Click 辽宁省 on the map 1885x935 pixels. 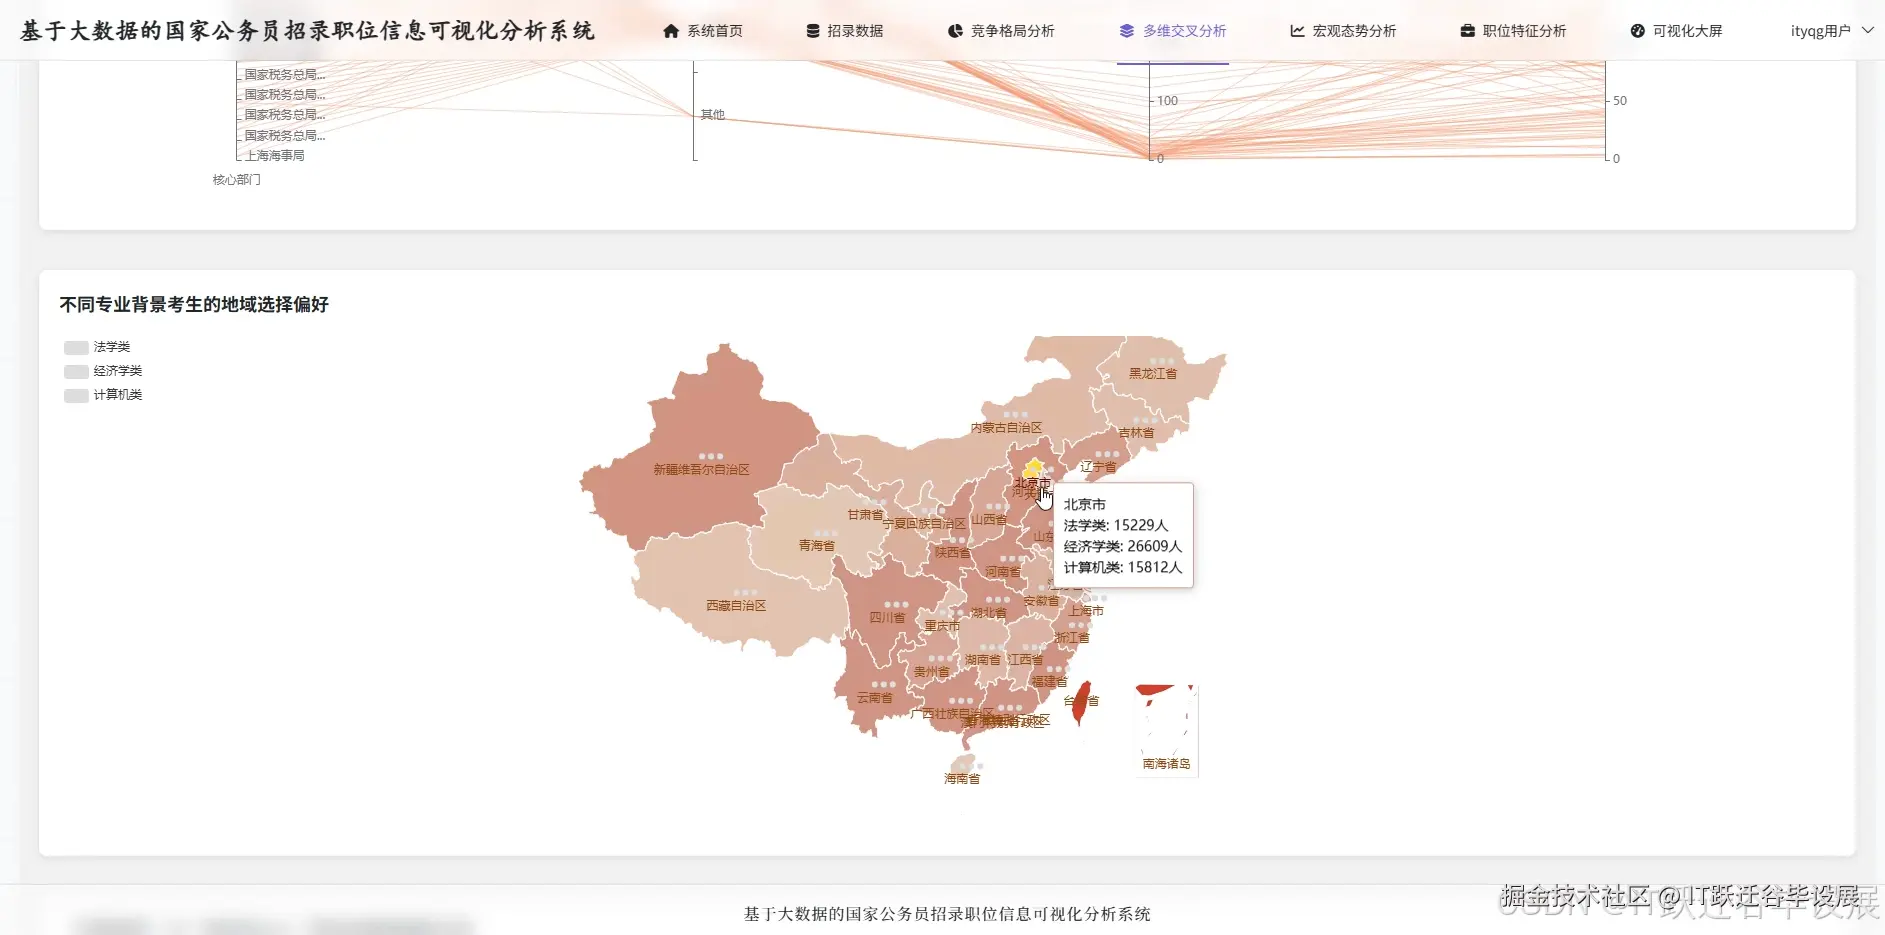tap(1098, 466)
